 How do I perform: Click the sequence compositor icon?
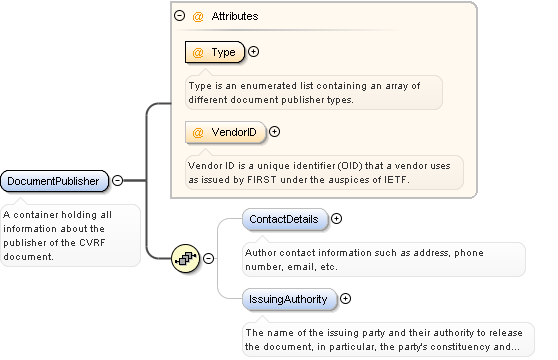pos(185,258)
